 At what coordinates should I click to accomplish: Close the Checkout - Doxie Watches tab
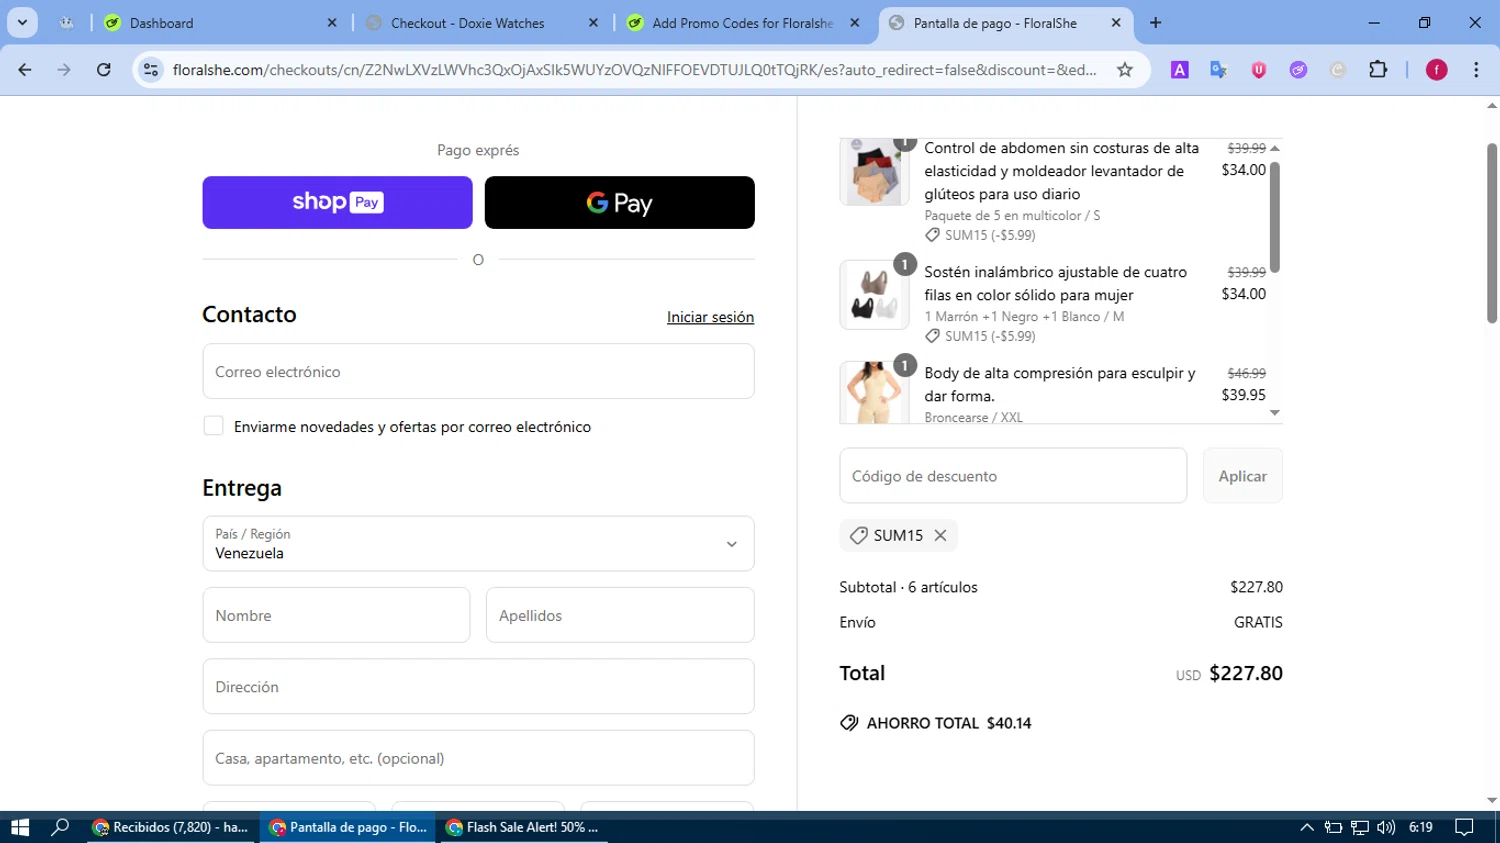pos(593,22)
